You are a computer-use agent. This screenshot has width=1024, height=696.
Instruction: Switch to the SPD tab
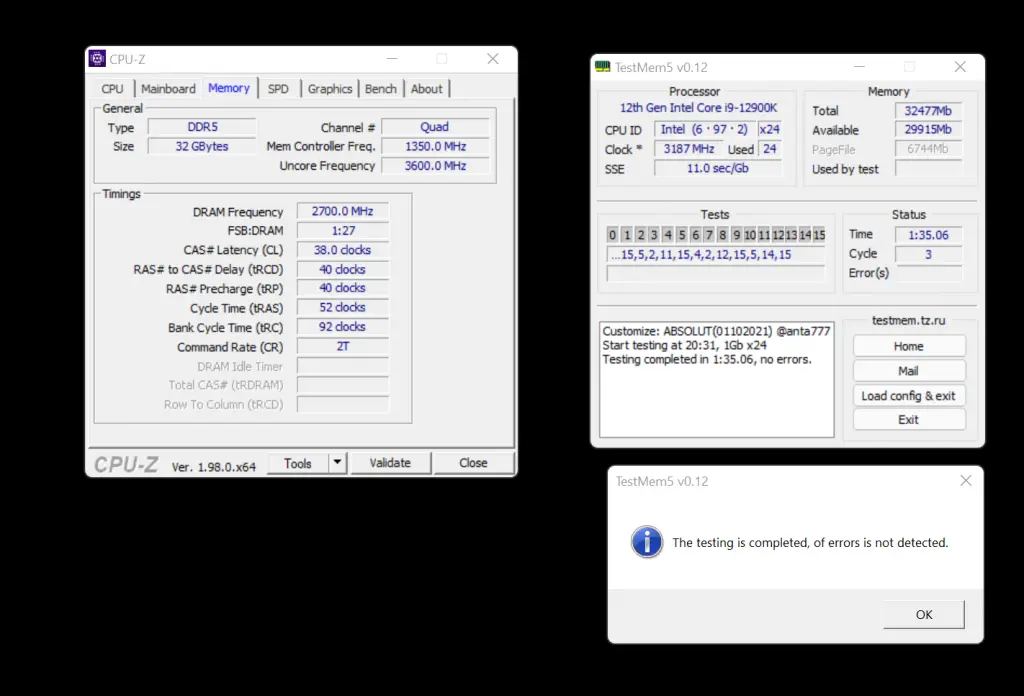point(278,89)
